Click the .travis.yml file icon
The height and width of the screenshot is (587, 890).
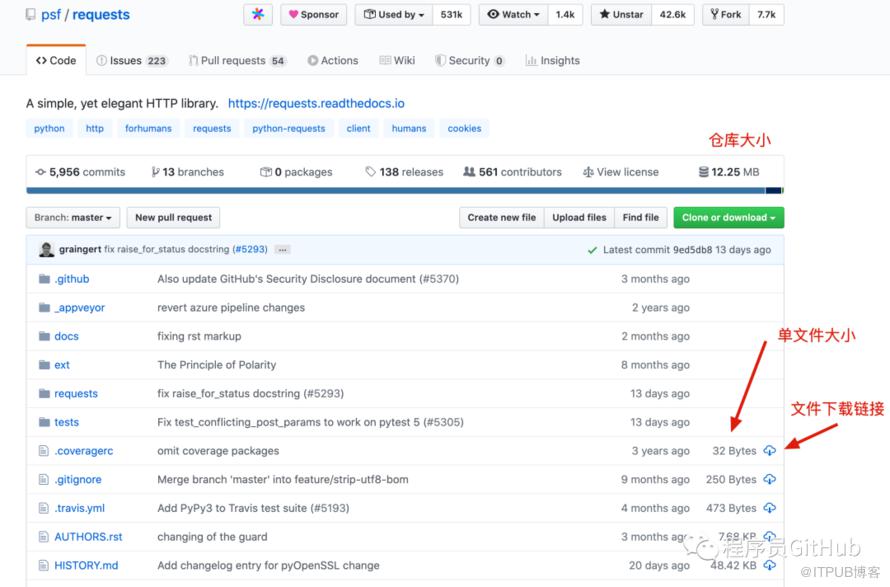point(44,508)
